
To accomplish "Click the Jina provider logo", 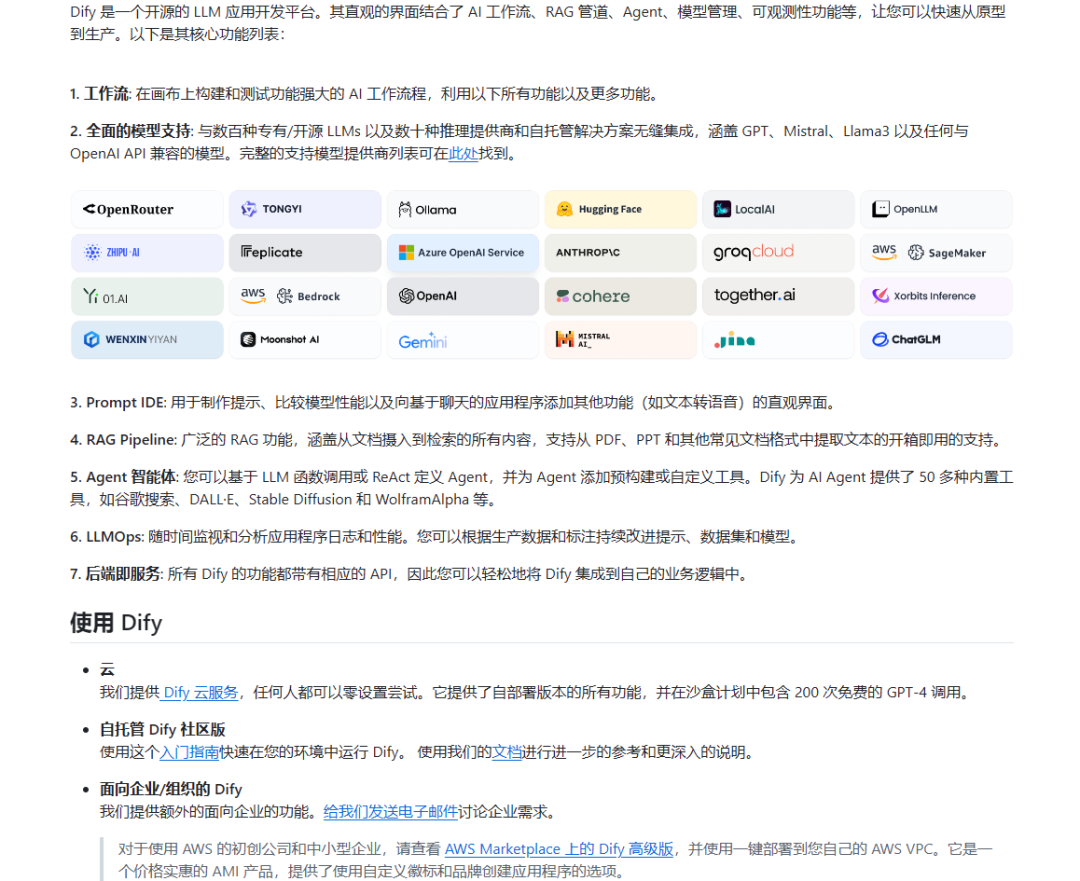I will 778,340.
